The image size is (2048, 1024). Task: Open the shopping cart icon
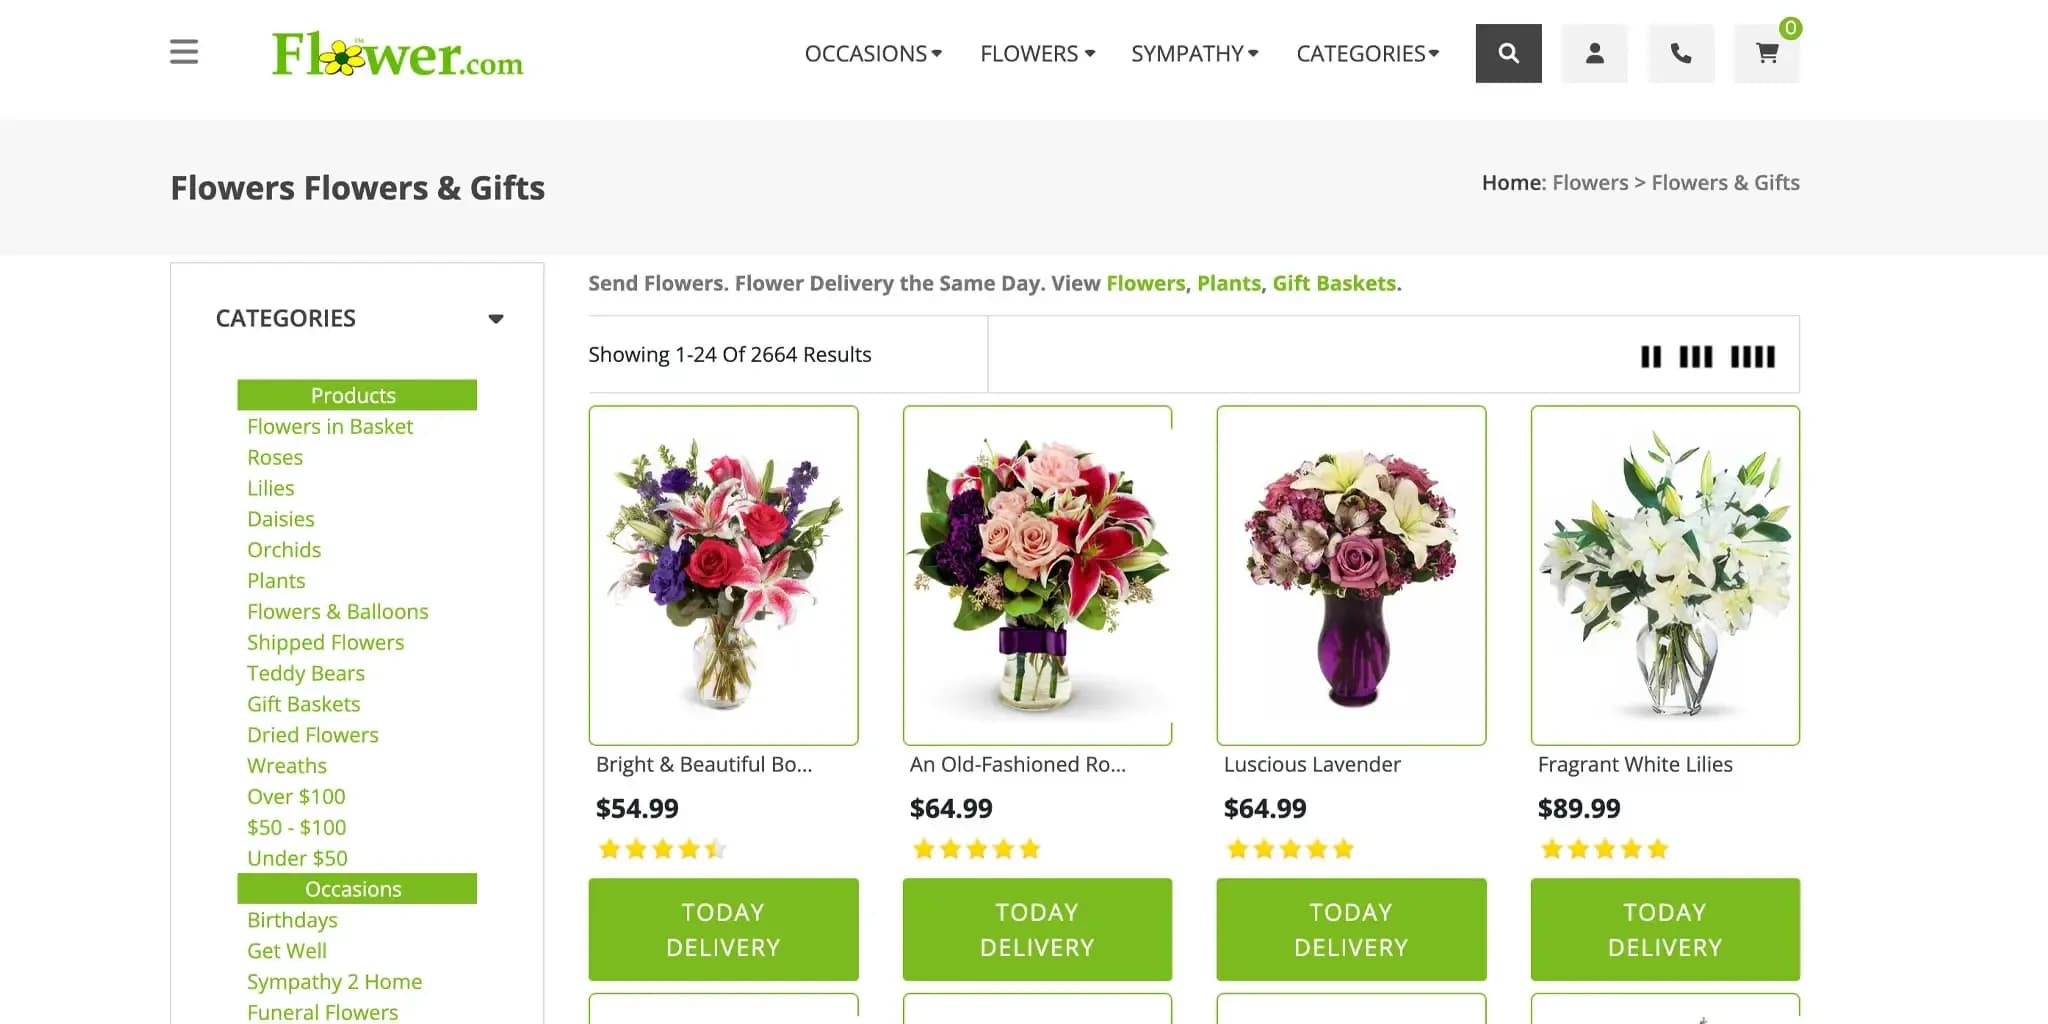[x=1766, y=53]
